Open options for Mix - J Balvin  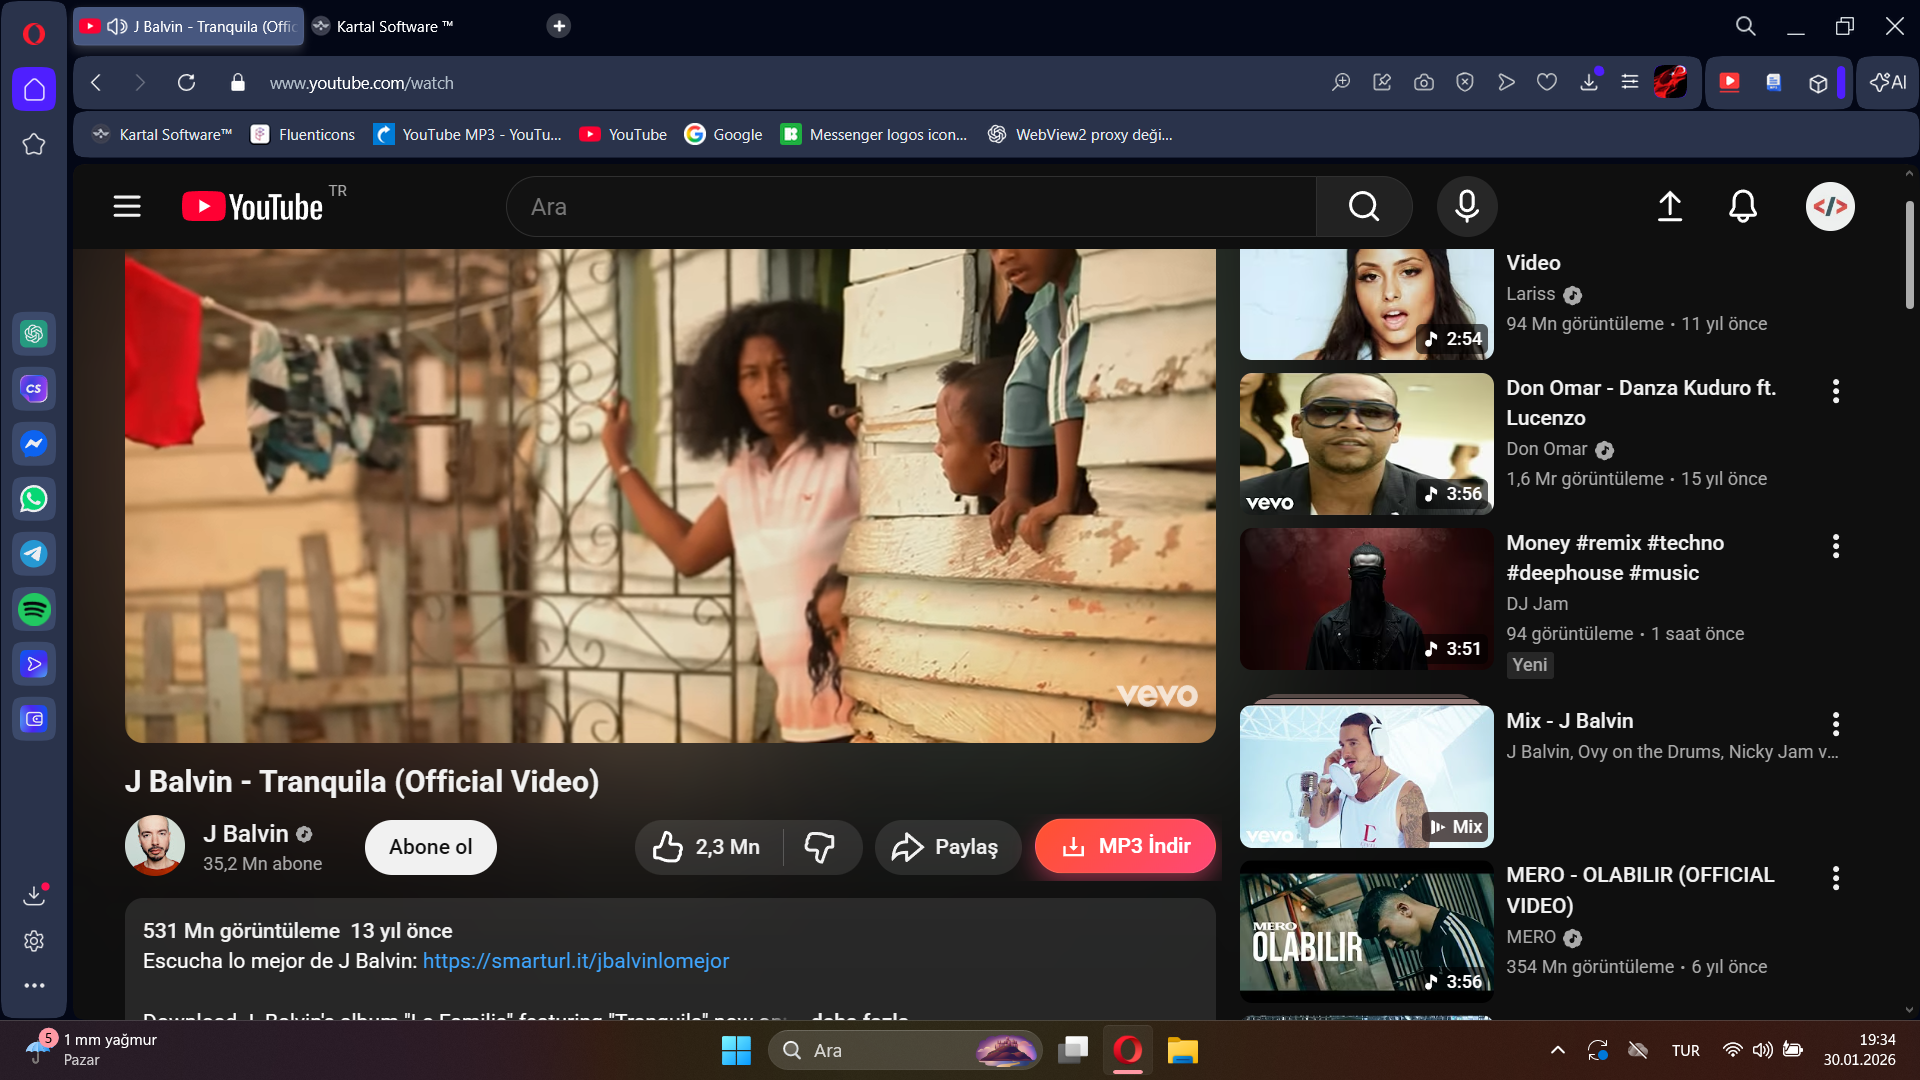[1836, 724]
